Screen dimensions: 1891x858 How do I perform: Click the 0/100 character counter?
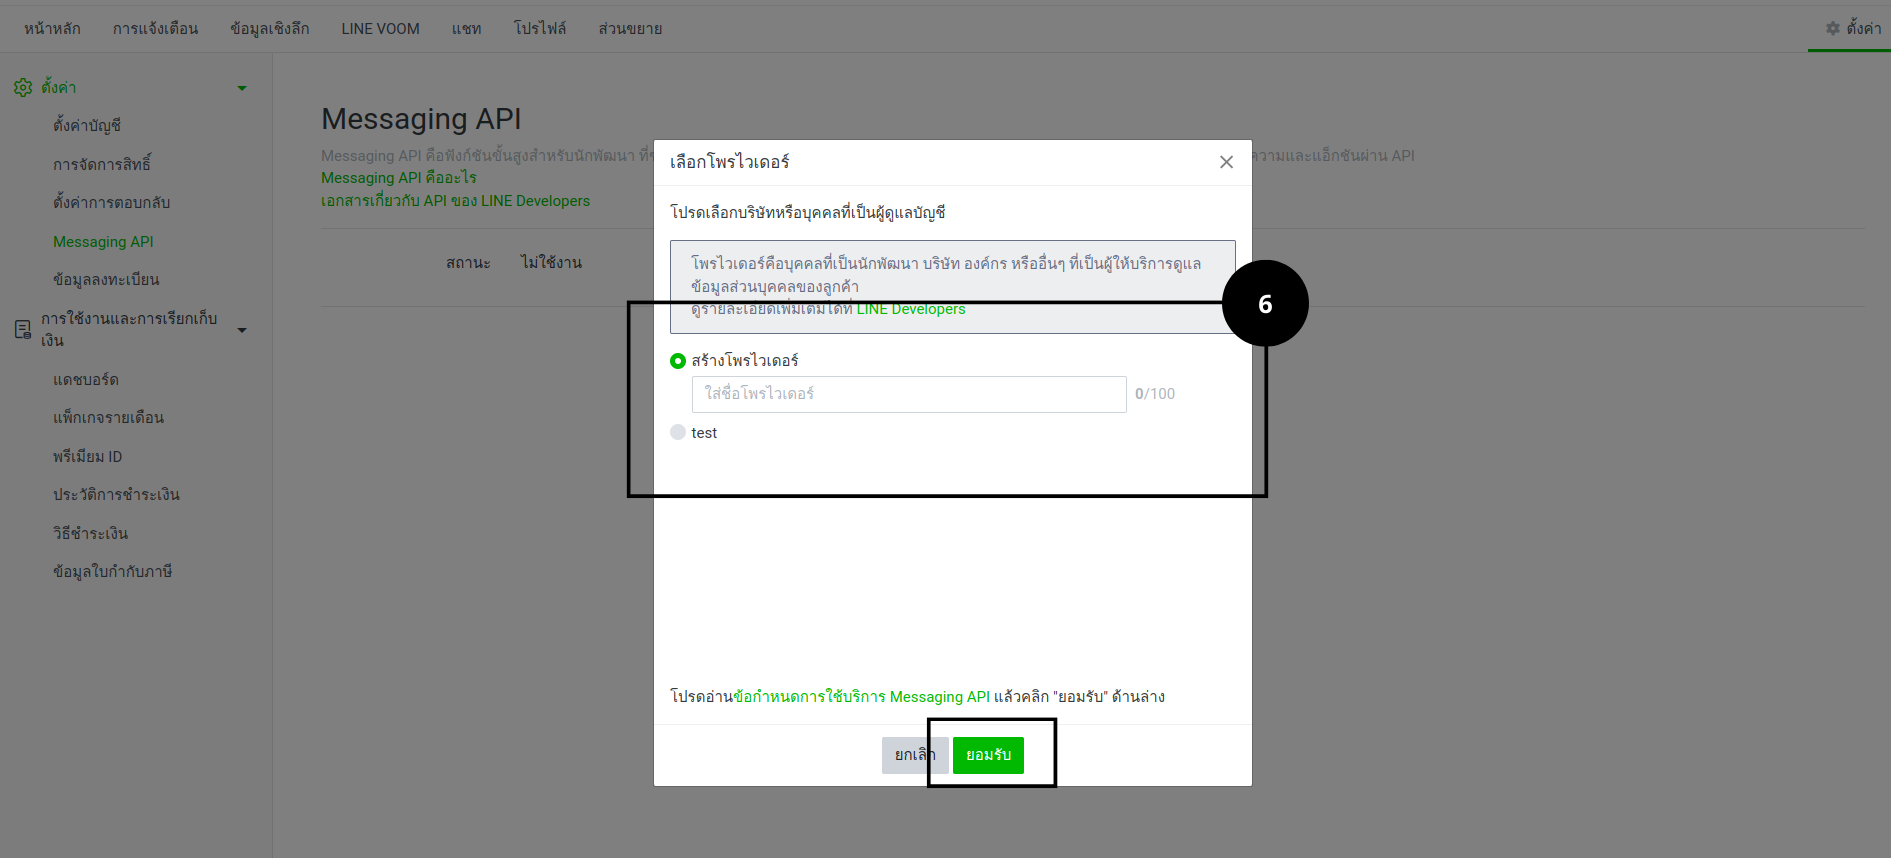click(x=1155, y=394)
